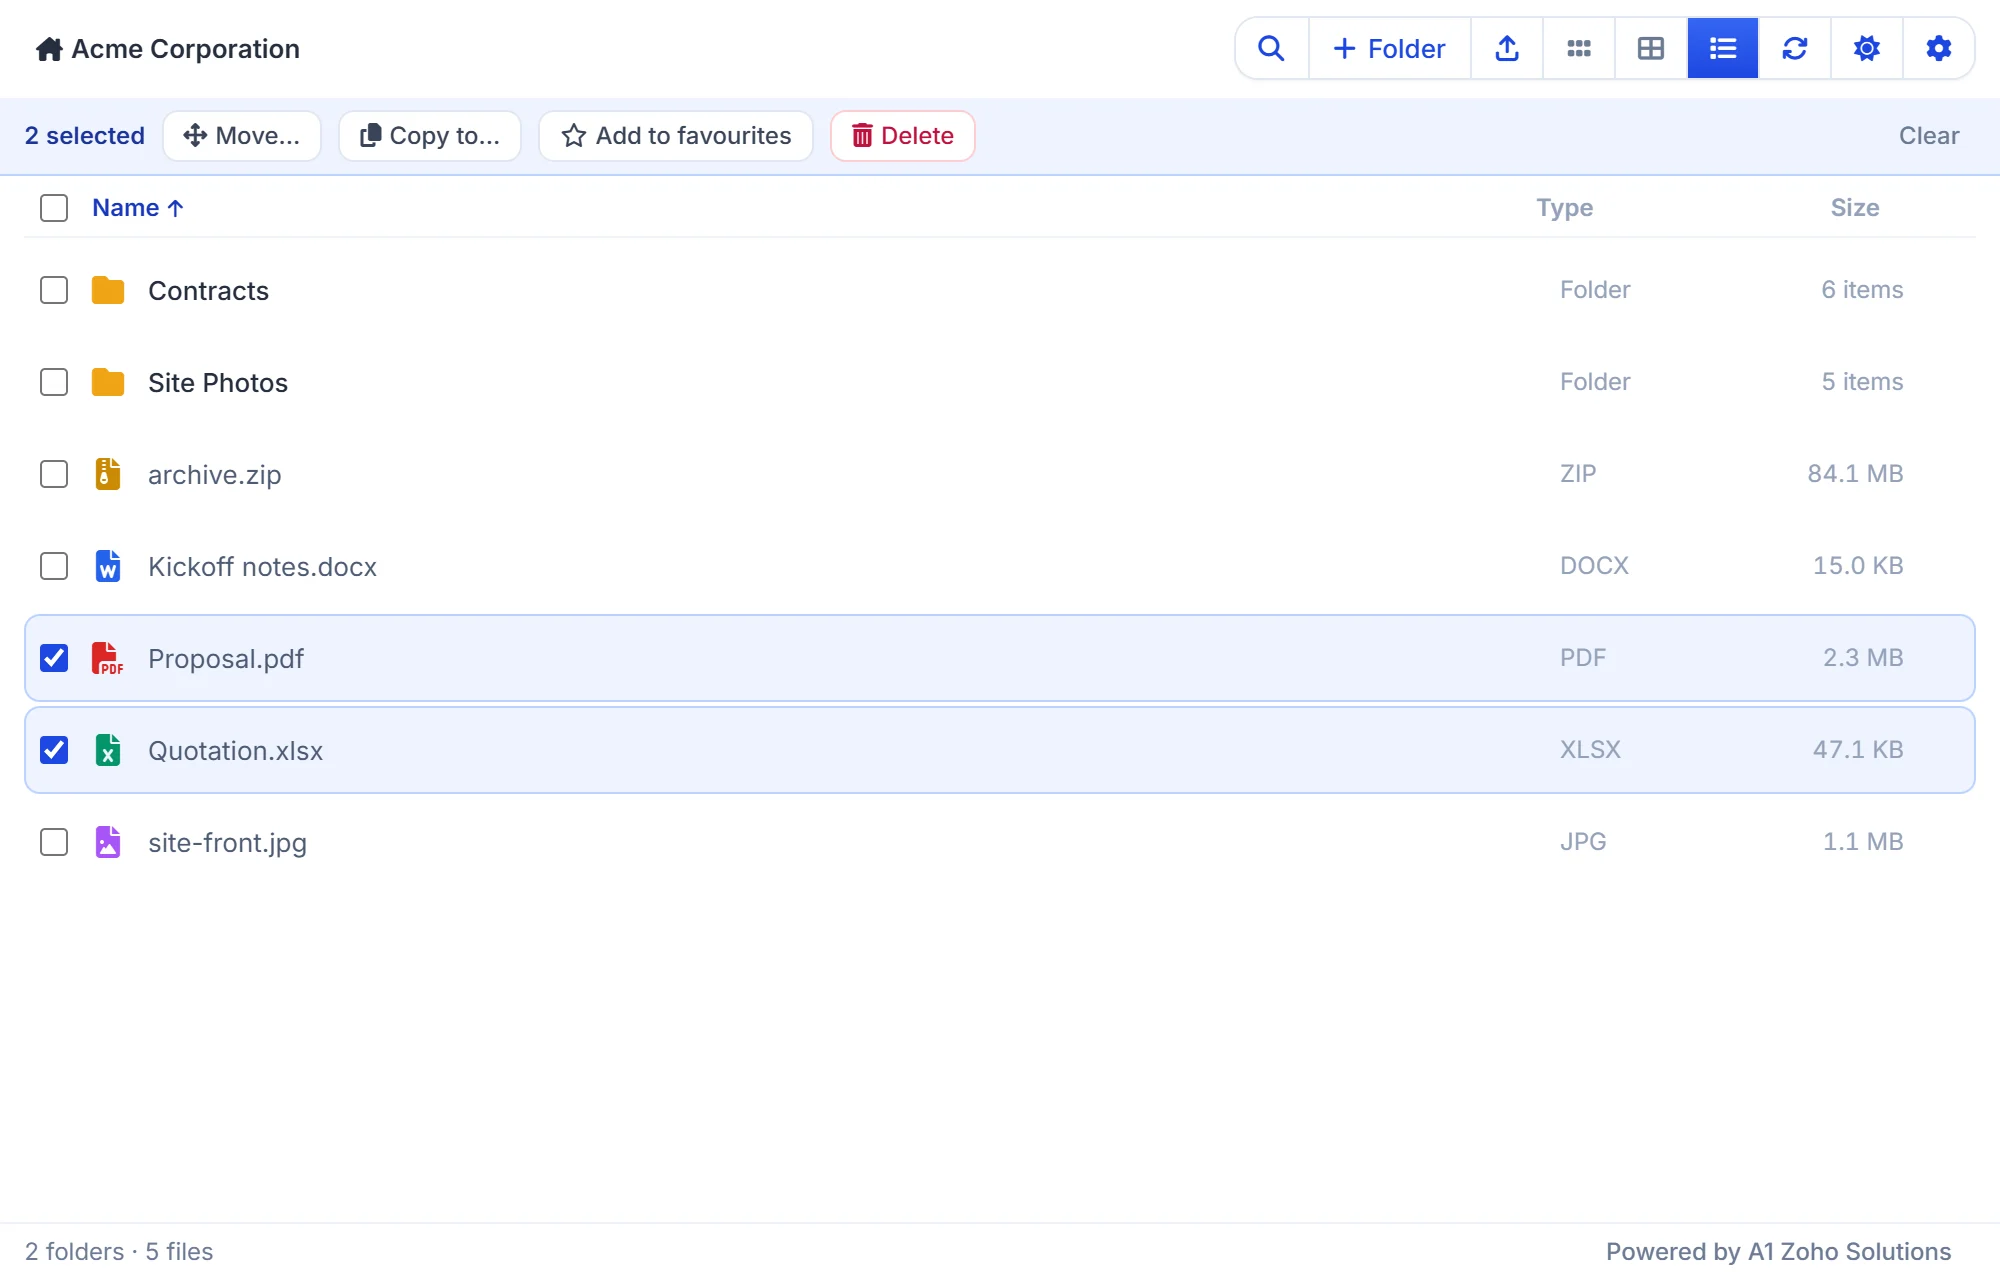This screenshot has width=2000, height=1280.
Task: Clear the current selection
Action: coord(1929,136)
